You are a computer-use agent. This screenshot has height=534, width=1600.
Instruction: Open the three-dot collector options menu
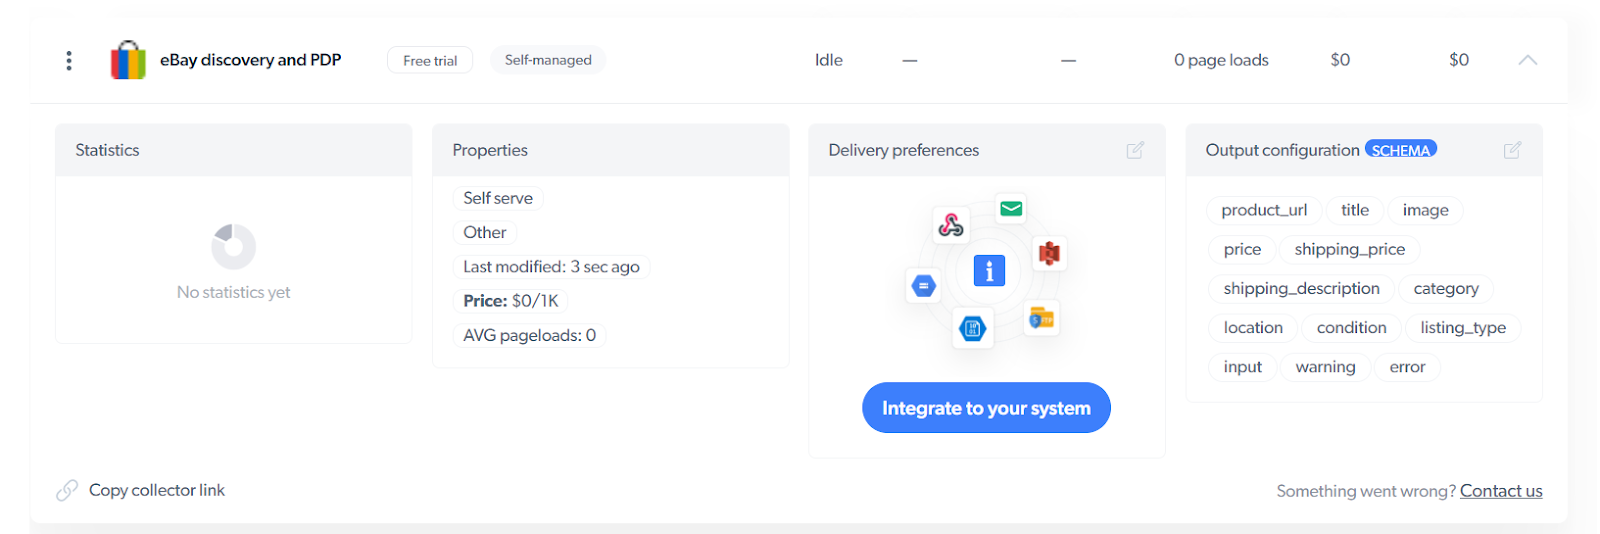pyautogui.click(x=69, y=61)
